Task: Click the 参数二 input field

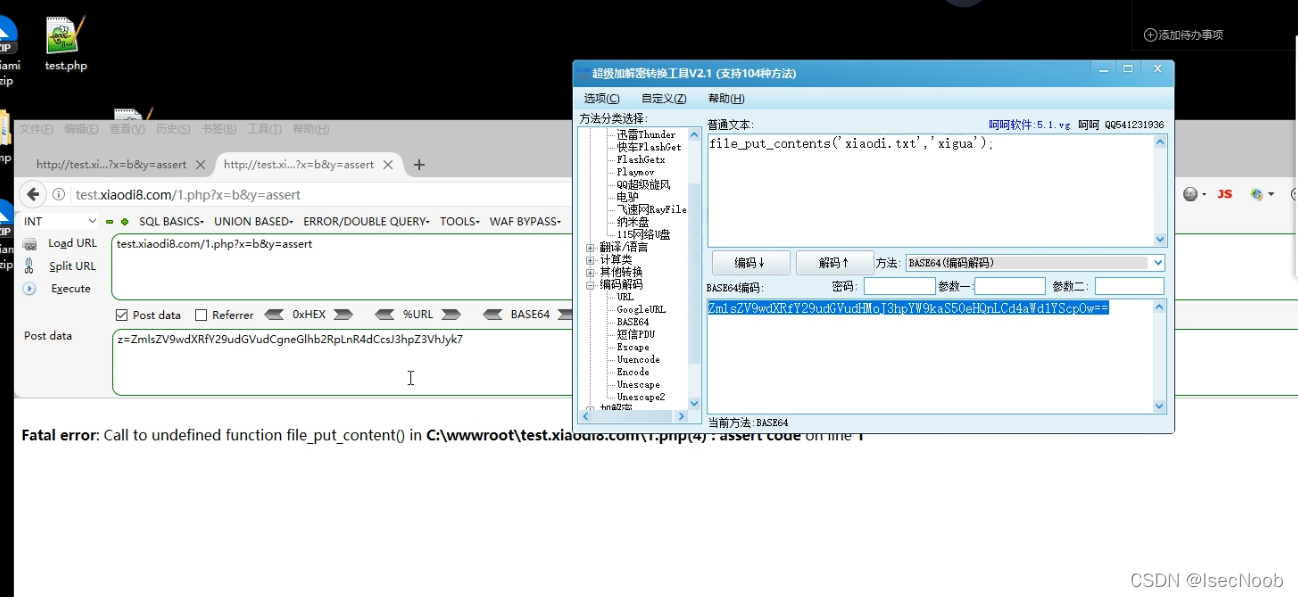Action: [x=1129, y=286]
